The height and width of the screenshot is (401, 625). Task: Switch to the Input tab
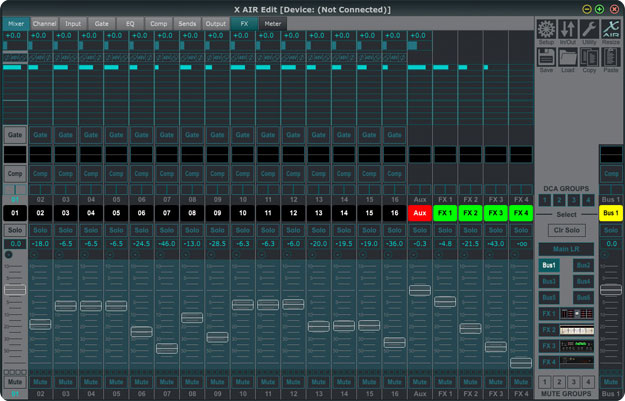click(x=73, y=24)
